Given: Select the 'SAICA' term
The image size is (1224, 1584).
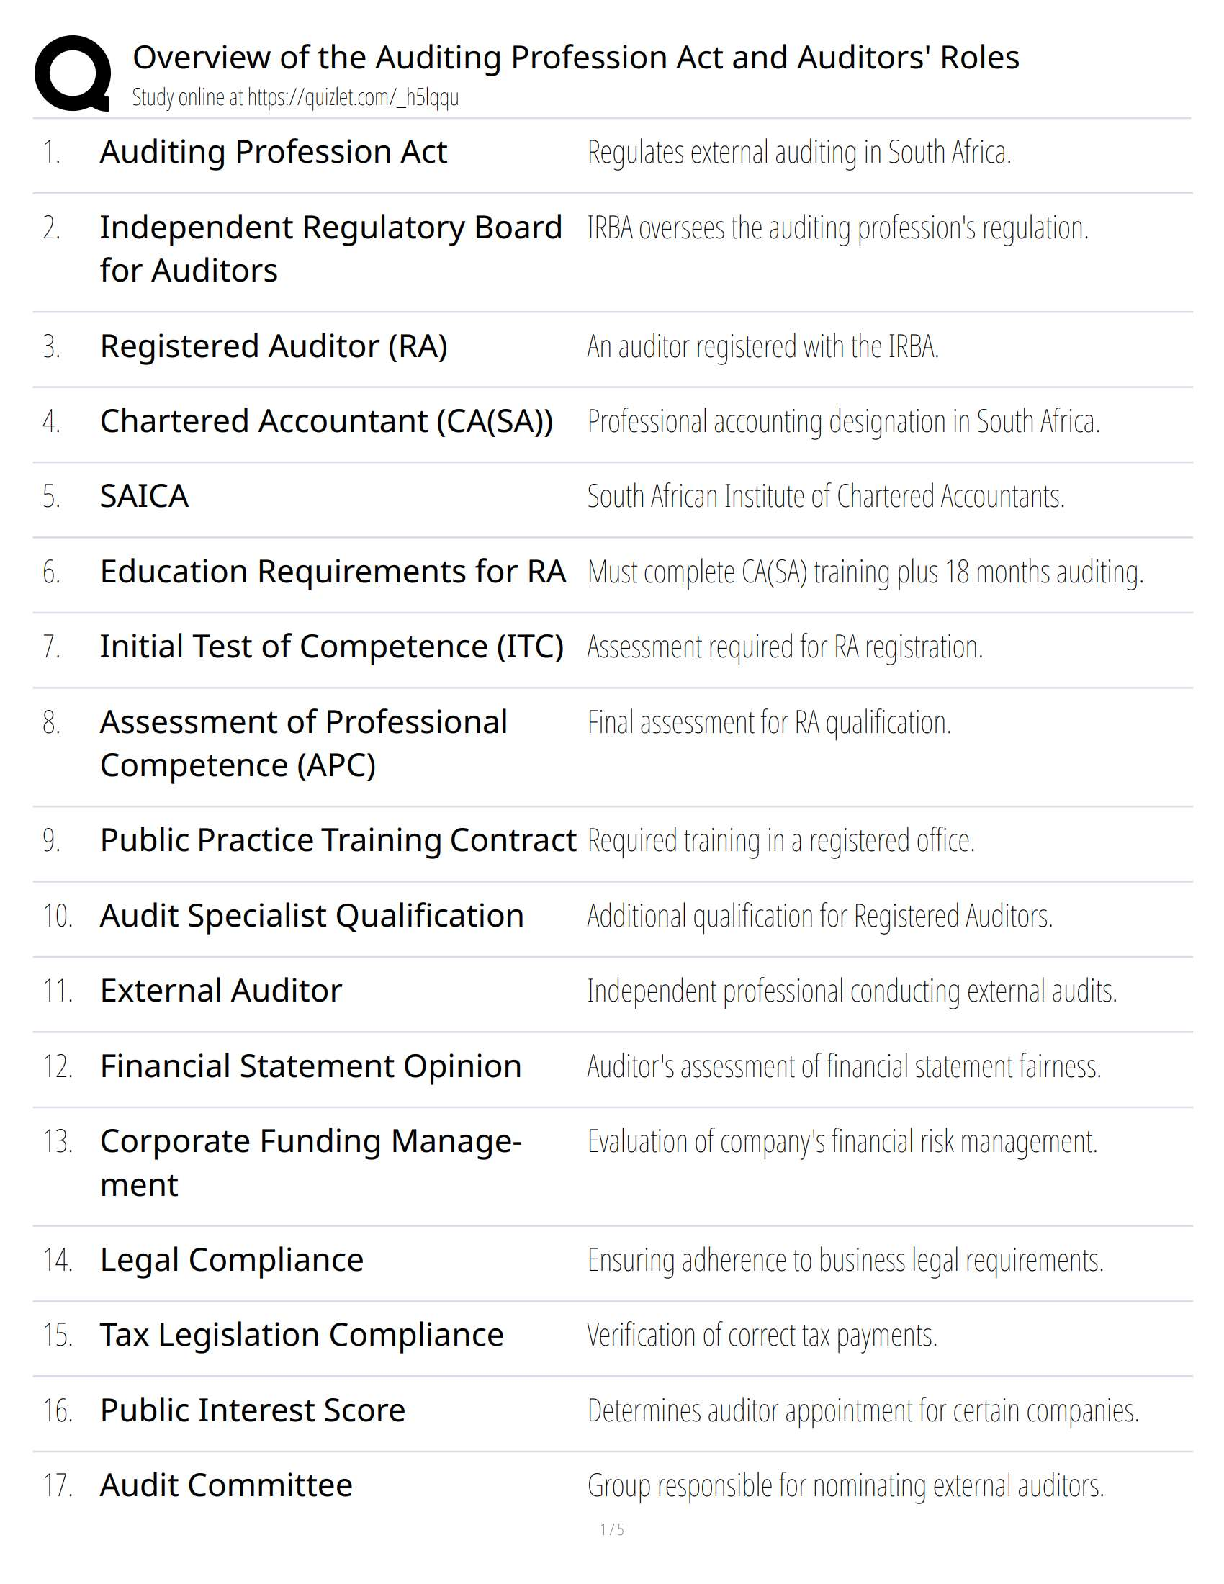Looking at the screenshot, I should (144, 496).
